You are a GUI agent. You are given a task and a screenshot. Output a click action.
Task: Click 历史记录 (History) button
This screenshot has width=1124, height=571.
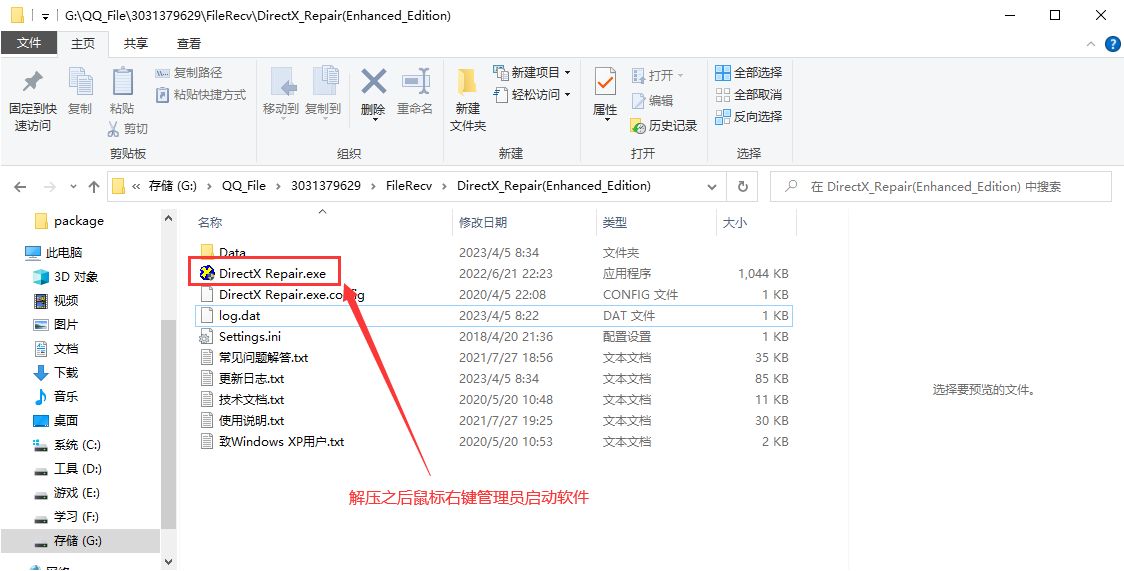(664, 125)
